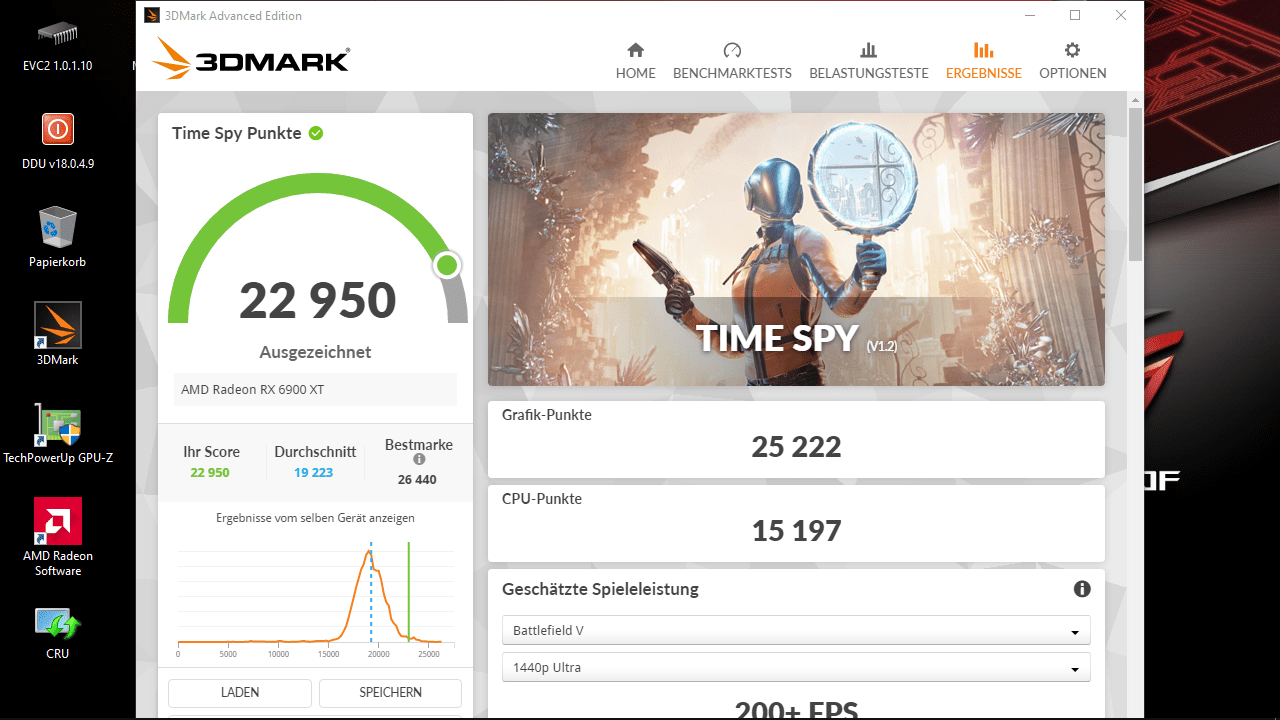Select the DDU v18.0.4.9 desktop icon
The image size is (1280, 720).
click(x=57, y=141)
